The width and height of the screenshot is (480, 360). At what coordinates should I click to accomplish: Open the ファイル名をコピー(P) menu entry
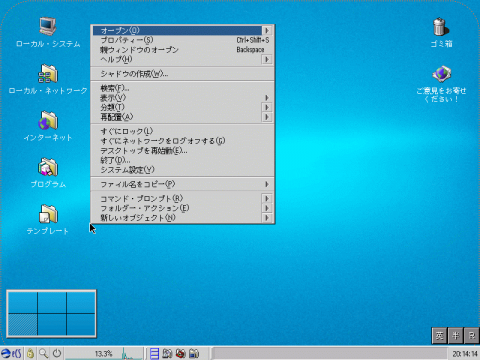coord(182,184)
